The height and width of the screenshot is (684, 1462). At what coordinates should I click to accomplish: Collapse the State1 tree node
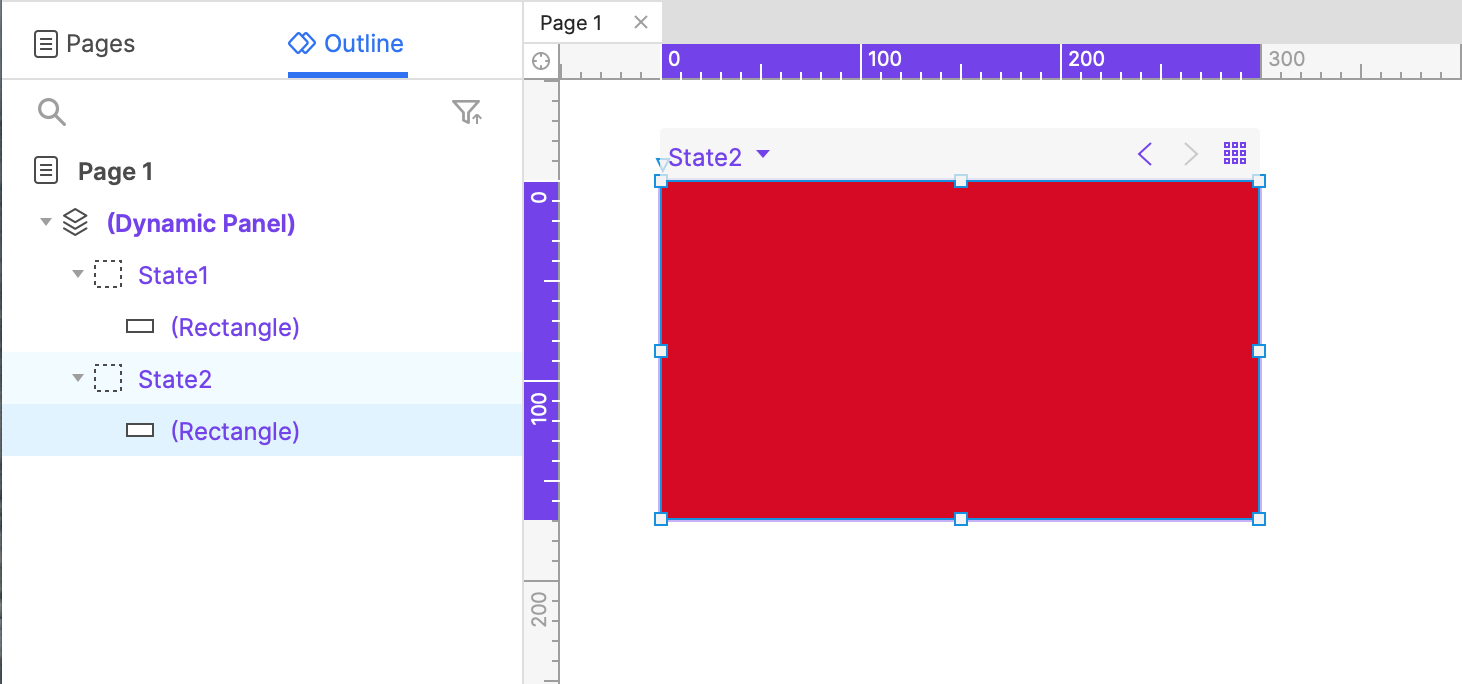point(78,274)
